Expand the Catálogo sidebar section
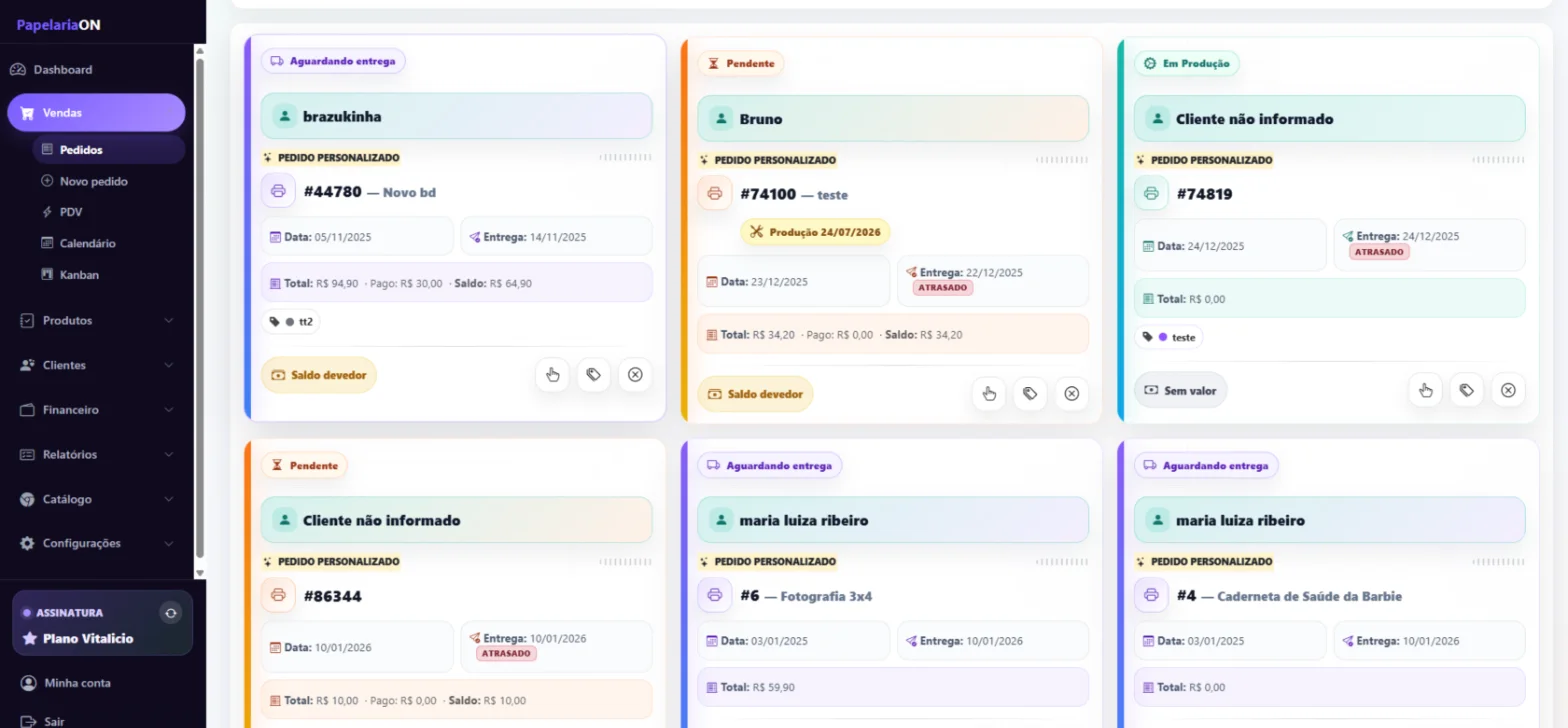The height and width of the screenshot is (728, 1568). [96, 499]
